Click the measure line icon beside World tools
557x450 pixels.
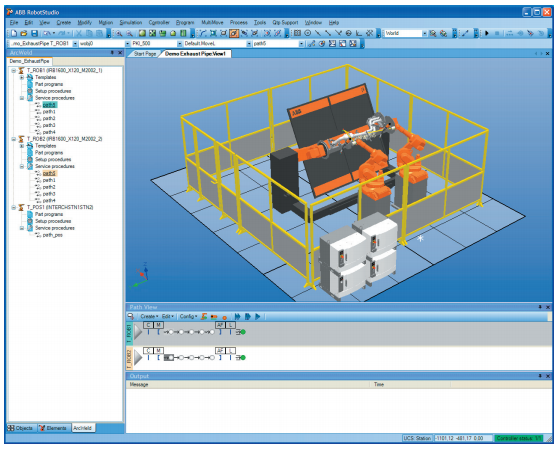click(465, 33)
